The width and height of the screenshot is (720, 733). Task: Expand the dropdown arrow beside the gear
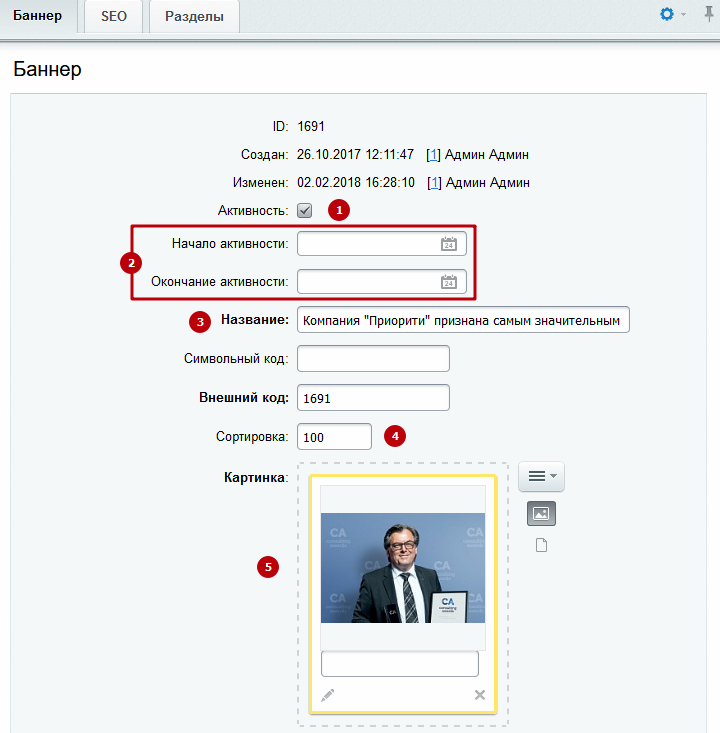coord(684,14)
